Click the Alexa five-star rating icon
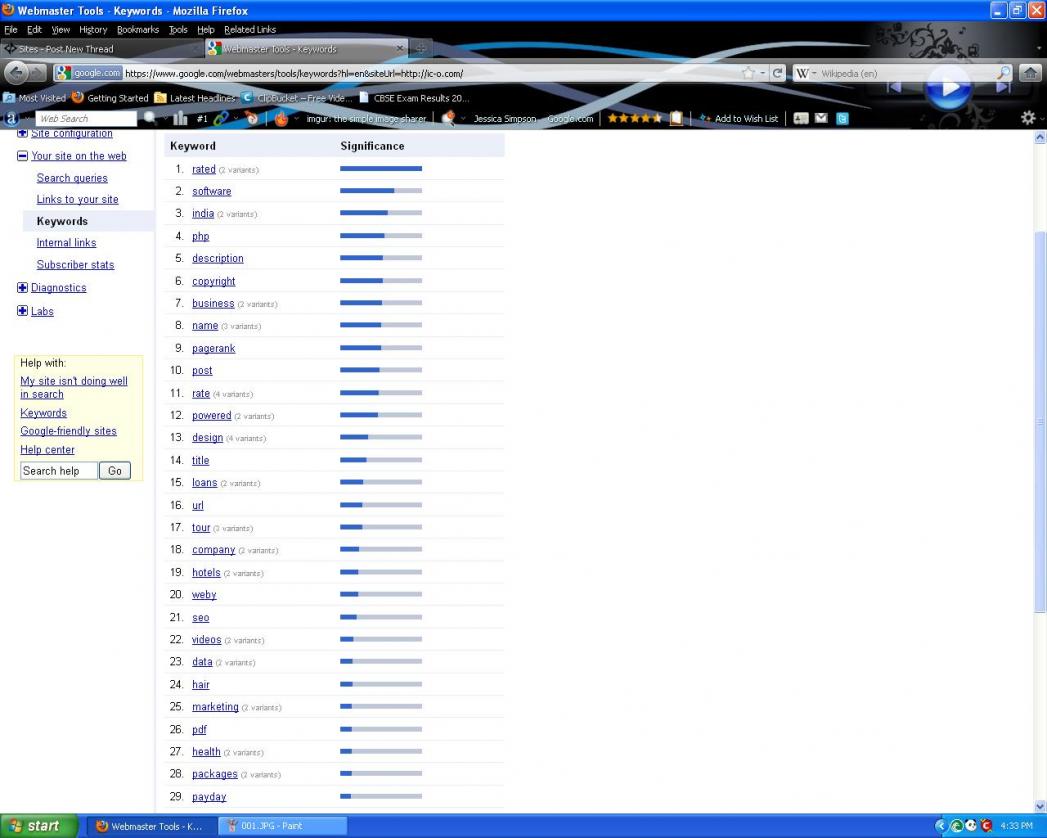Viewport: 1047px width, 838px height. click(x=634, y=118)
